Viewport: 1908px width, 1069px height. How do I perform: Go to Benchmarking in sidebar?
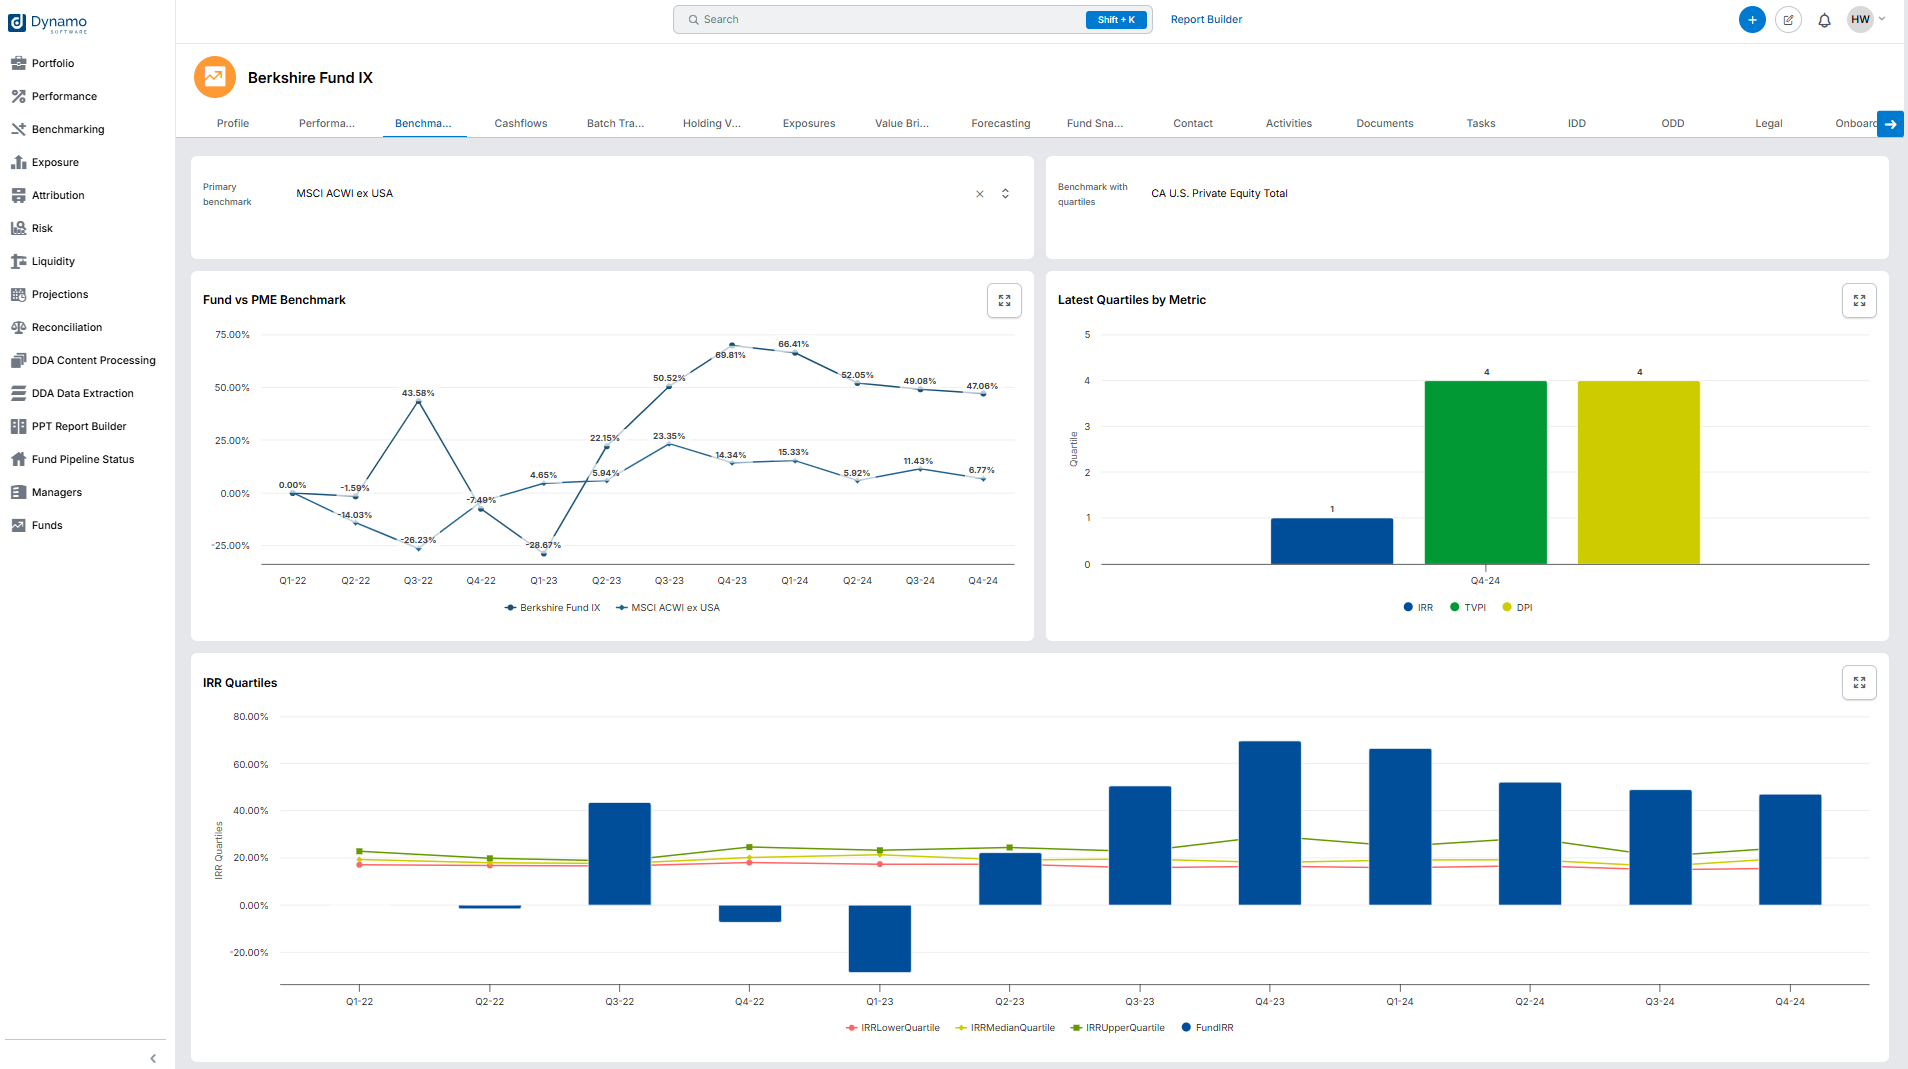[x=68, y=129]
